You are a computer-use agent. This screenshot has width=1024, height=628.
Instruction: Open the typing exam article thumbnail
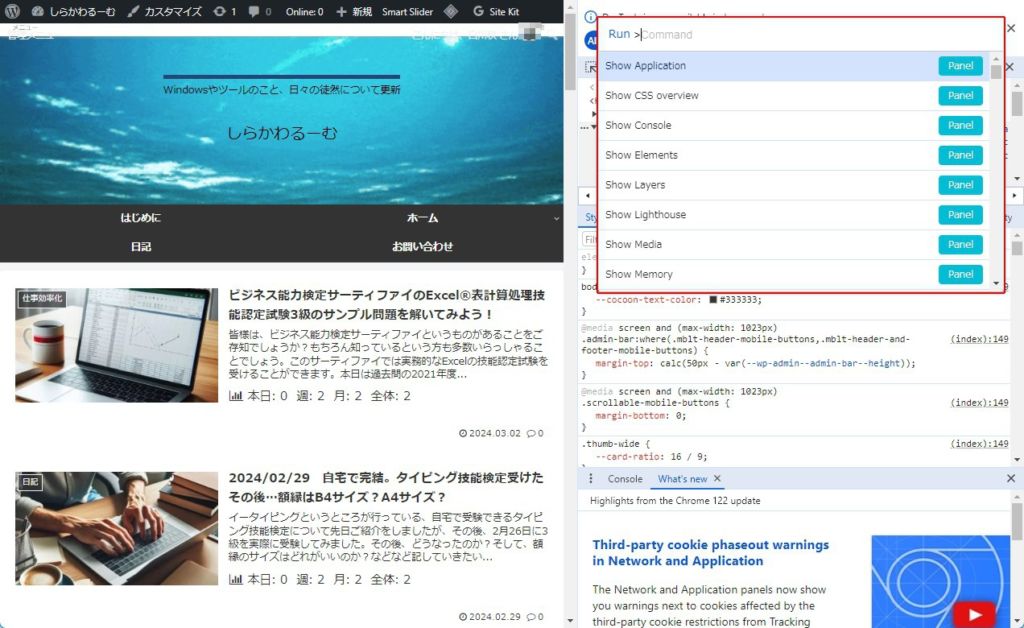[117, 529]
